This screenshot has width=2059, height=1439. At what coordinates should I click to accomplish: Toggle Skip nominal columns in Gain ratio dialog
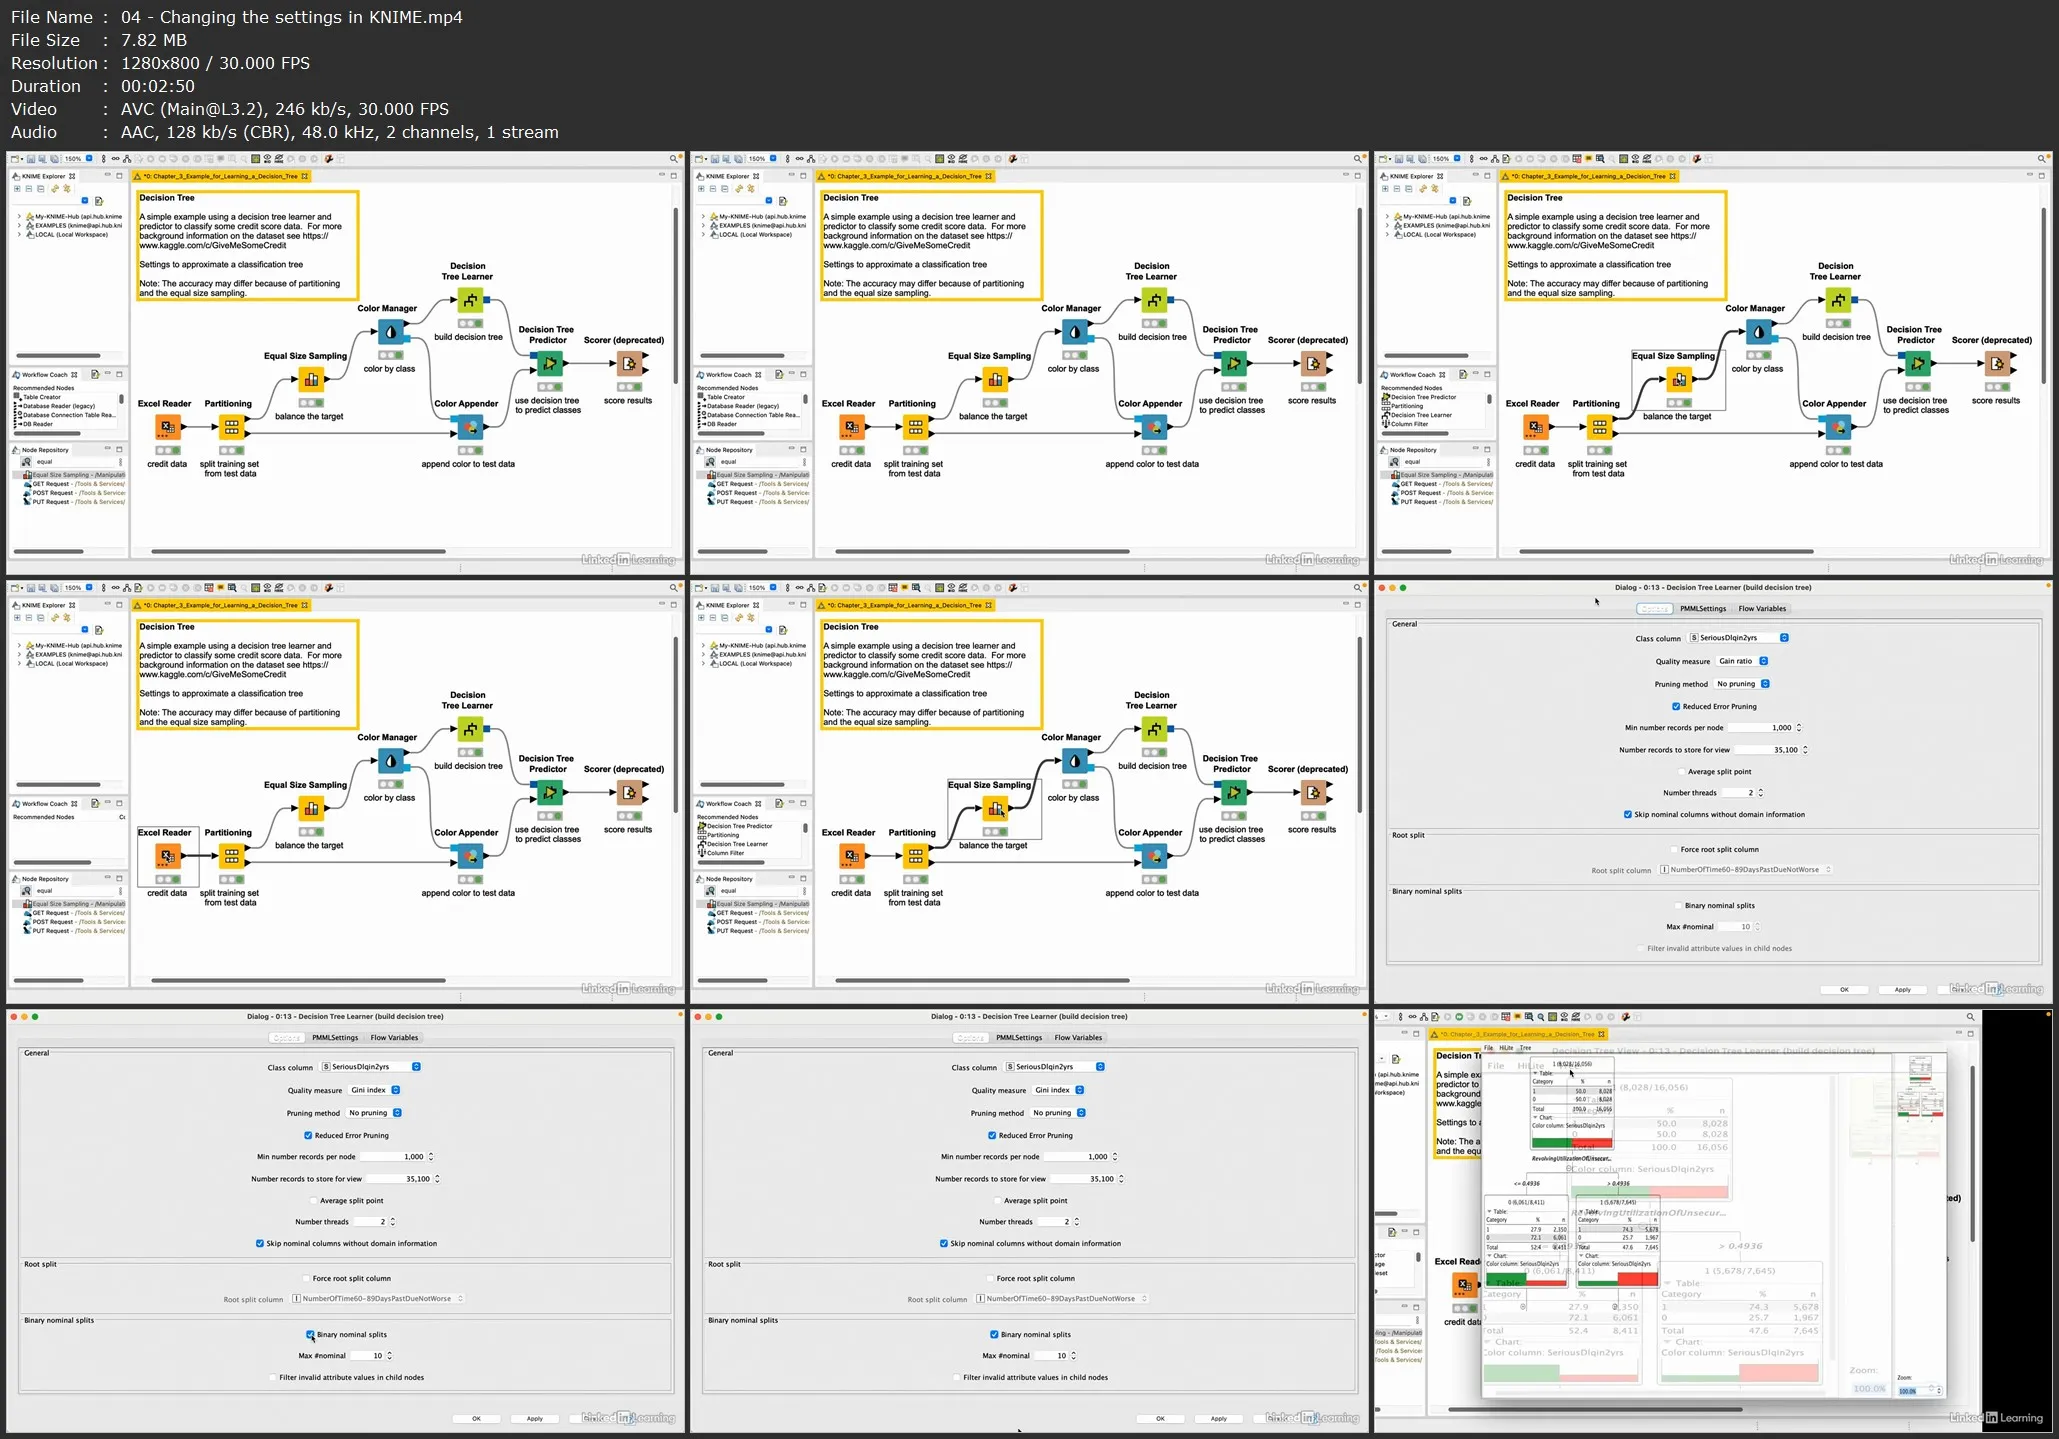point(1628,814)
